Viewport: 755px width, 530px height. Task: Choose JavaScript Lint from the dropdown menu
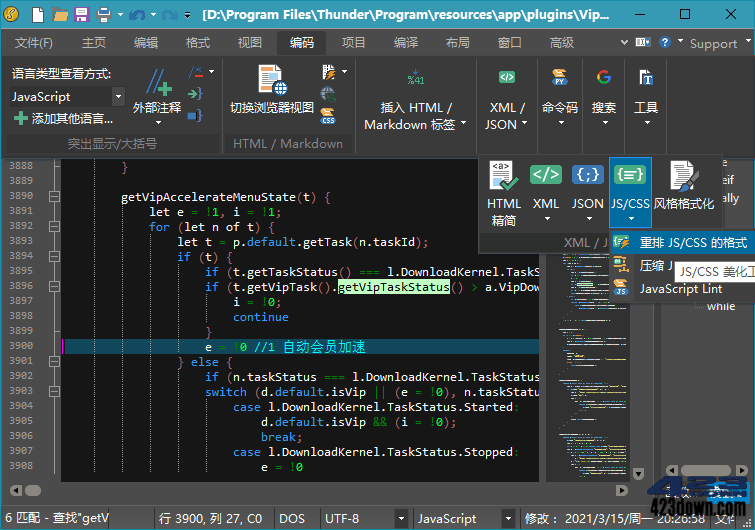point(680,289)
